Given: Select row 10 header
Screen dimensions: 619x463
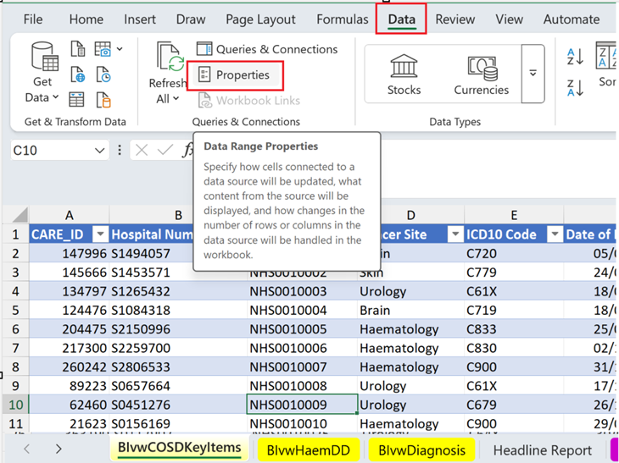Looking at the screenshot, I should click(15, 405).
